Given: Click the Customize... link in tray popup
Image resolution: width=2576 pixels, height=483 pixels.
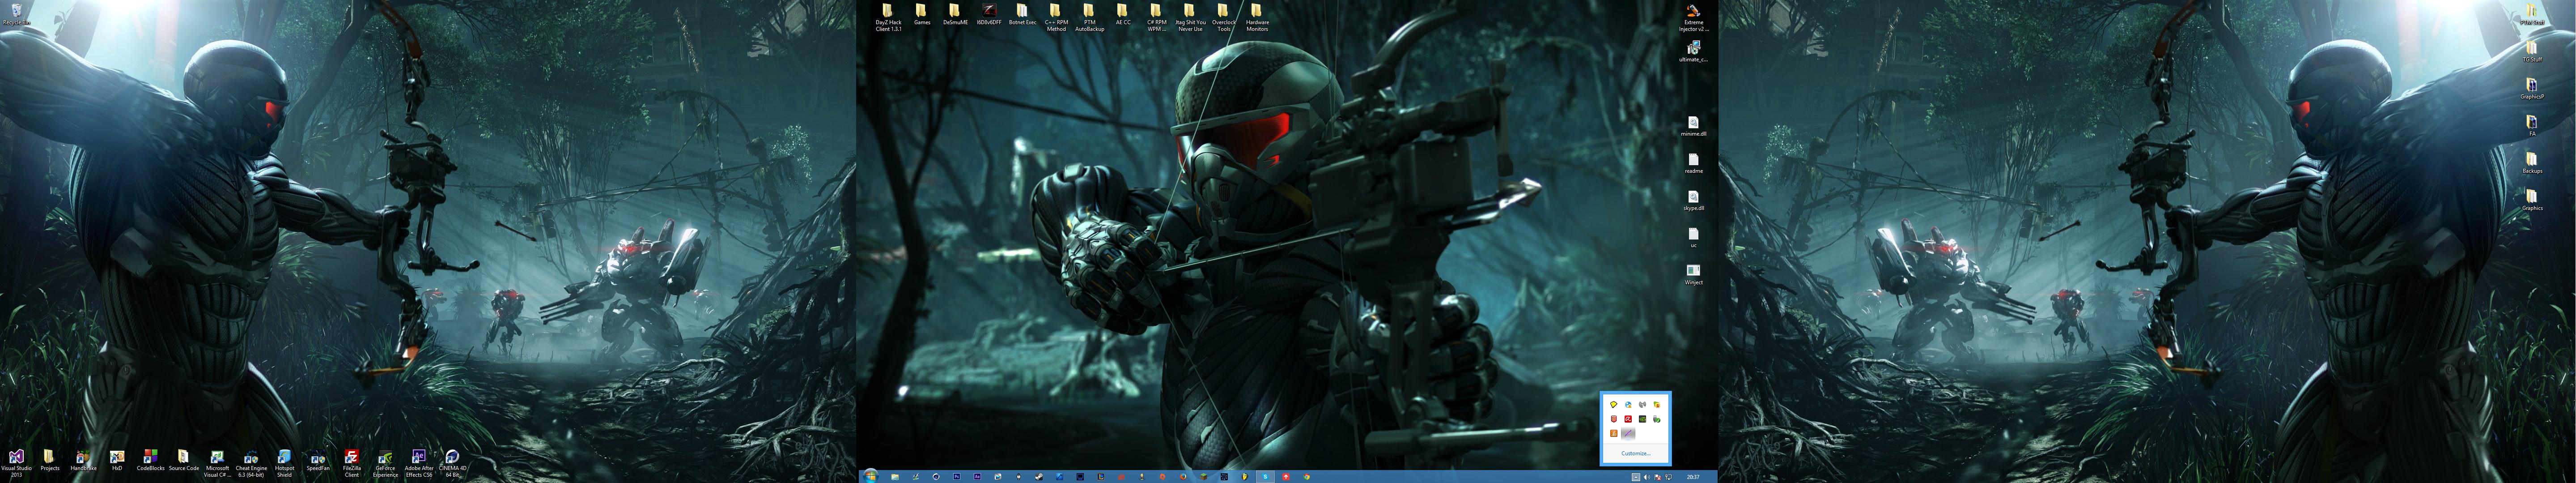Looking at the screenshot, I should pyautogui.click(x=1636, y=453).
